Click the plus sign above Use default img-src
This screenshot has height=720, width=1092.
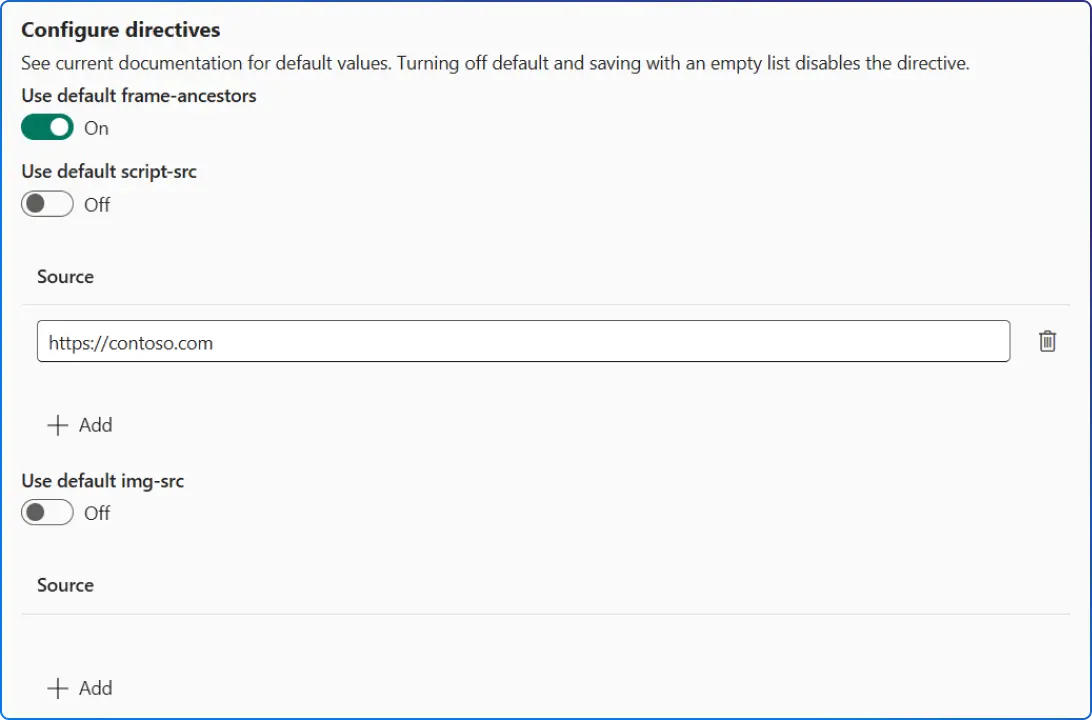pos(58,424)
